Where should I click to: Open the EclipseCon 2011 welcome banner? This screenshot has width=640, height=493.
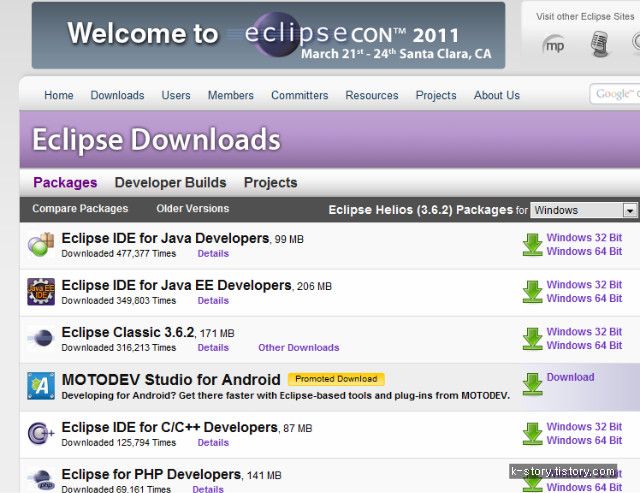point(268,36)
